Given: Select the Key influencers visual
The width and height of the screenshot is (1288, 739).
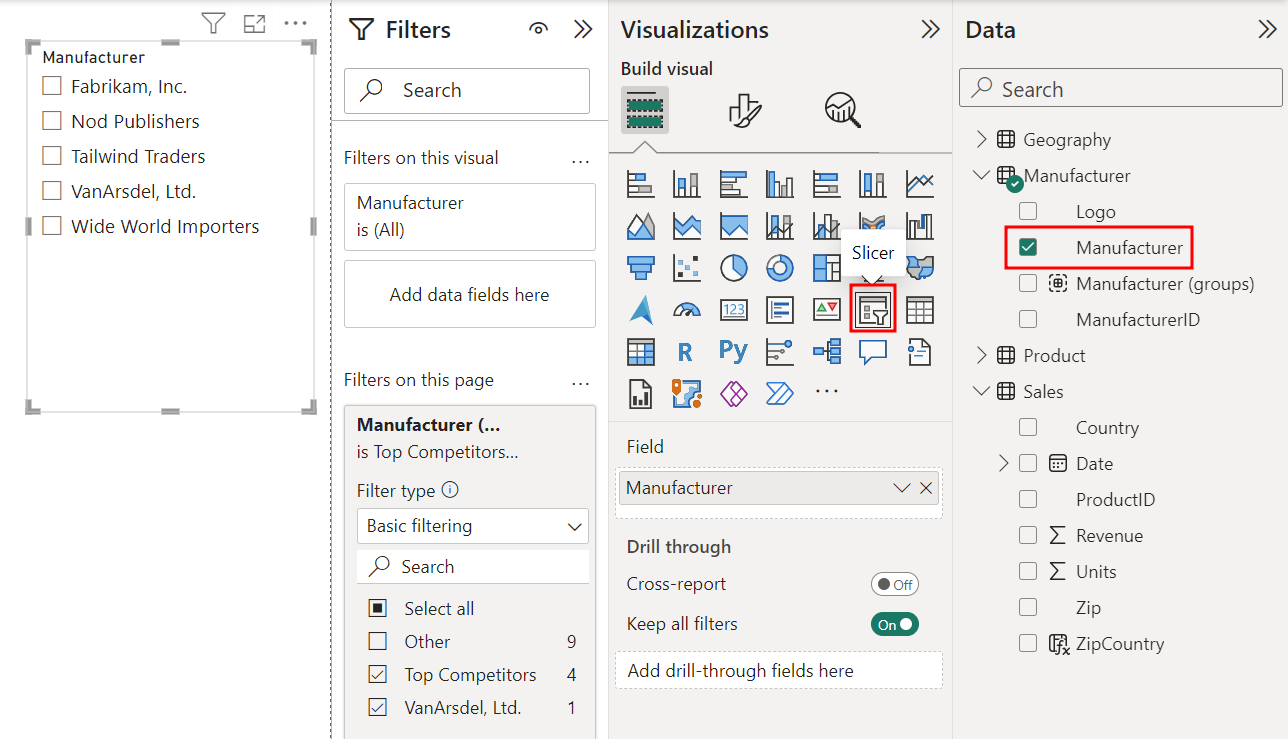Looking at the screenshot, I should (780, 352).
